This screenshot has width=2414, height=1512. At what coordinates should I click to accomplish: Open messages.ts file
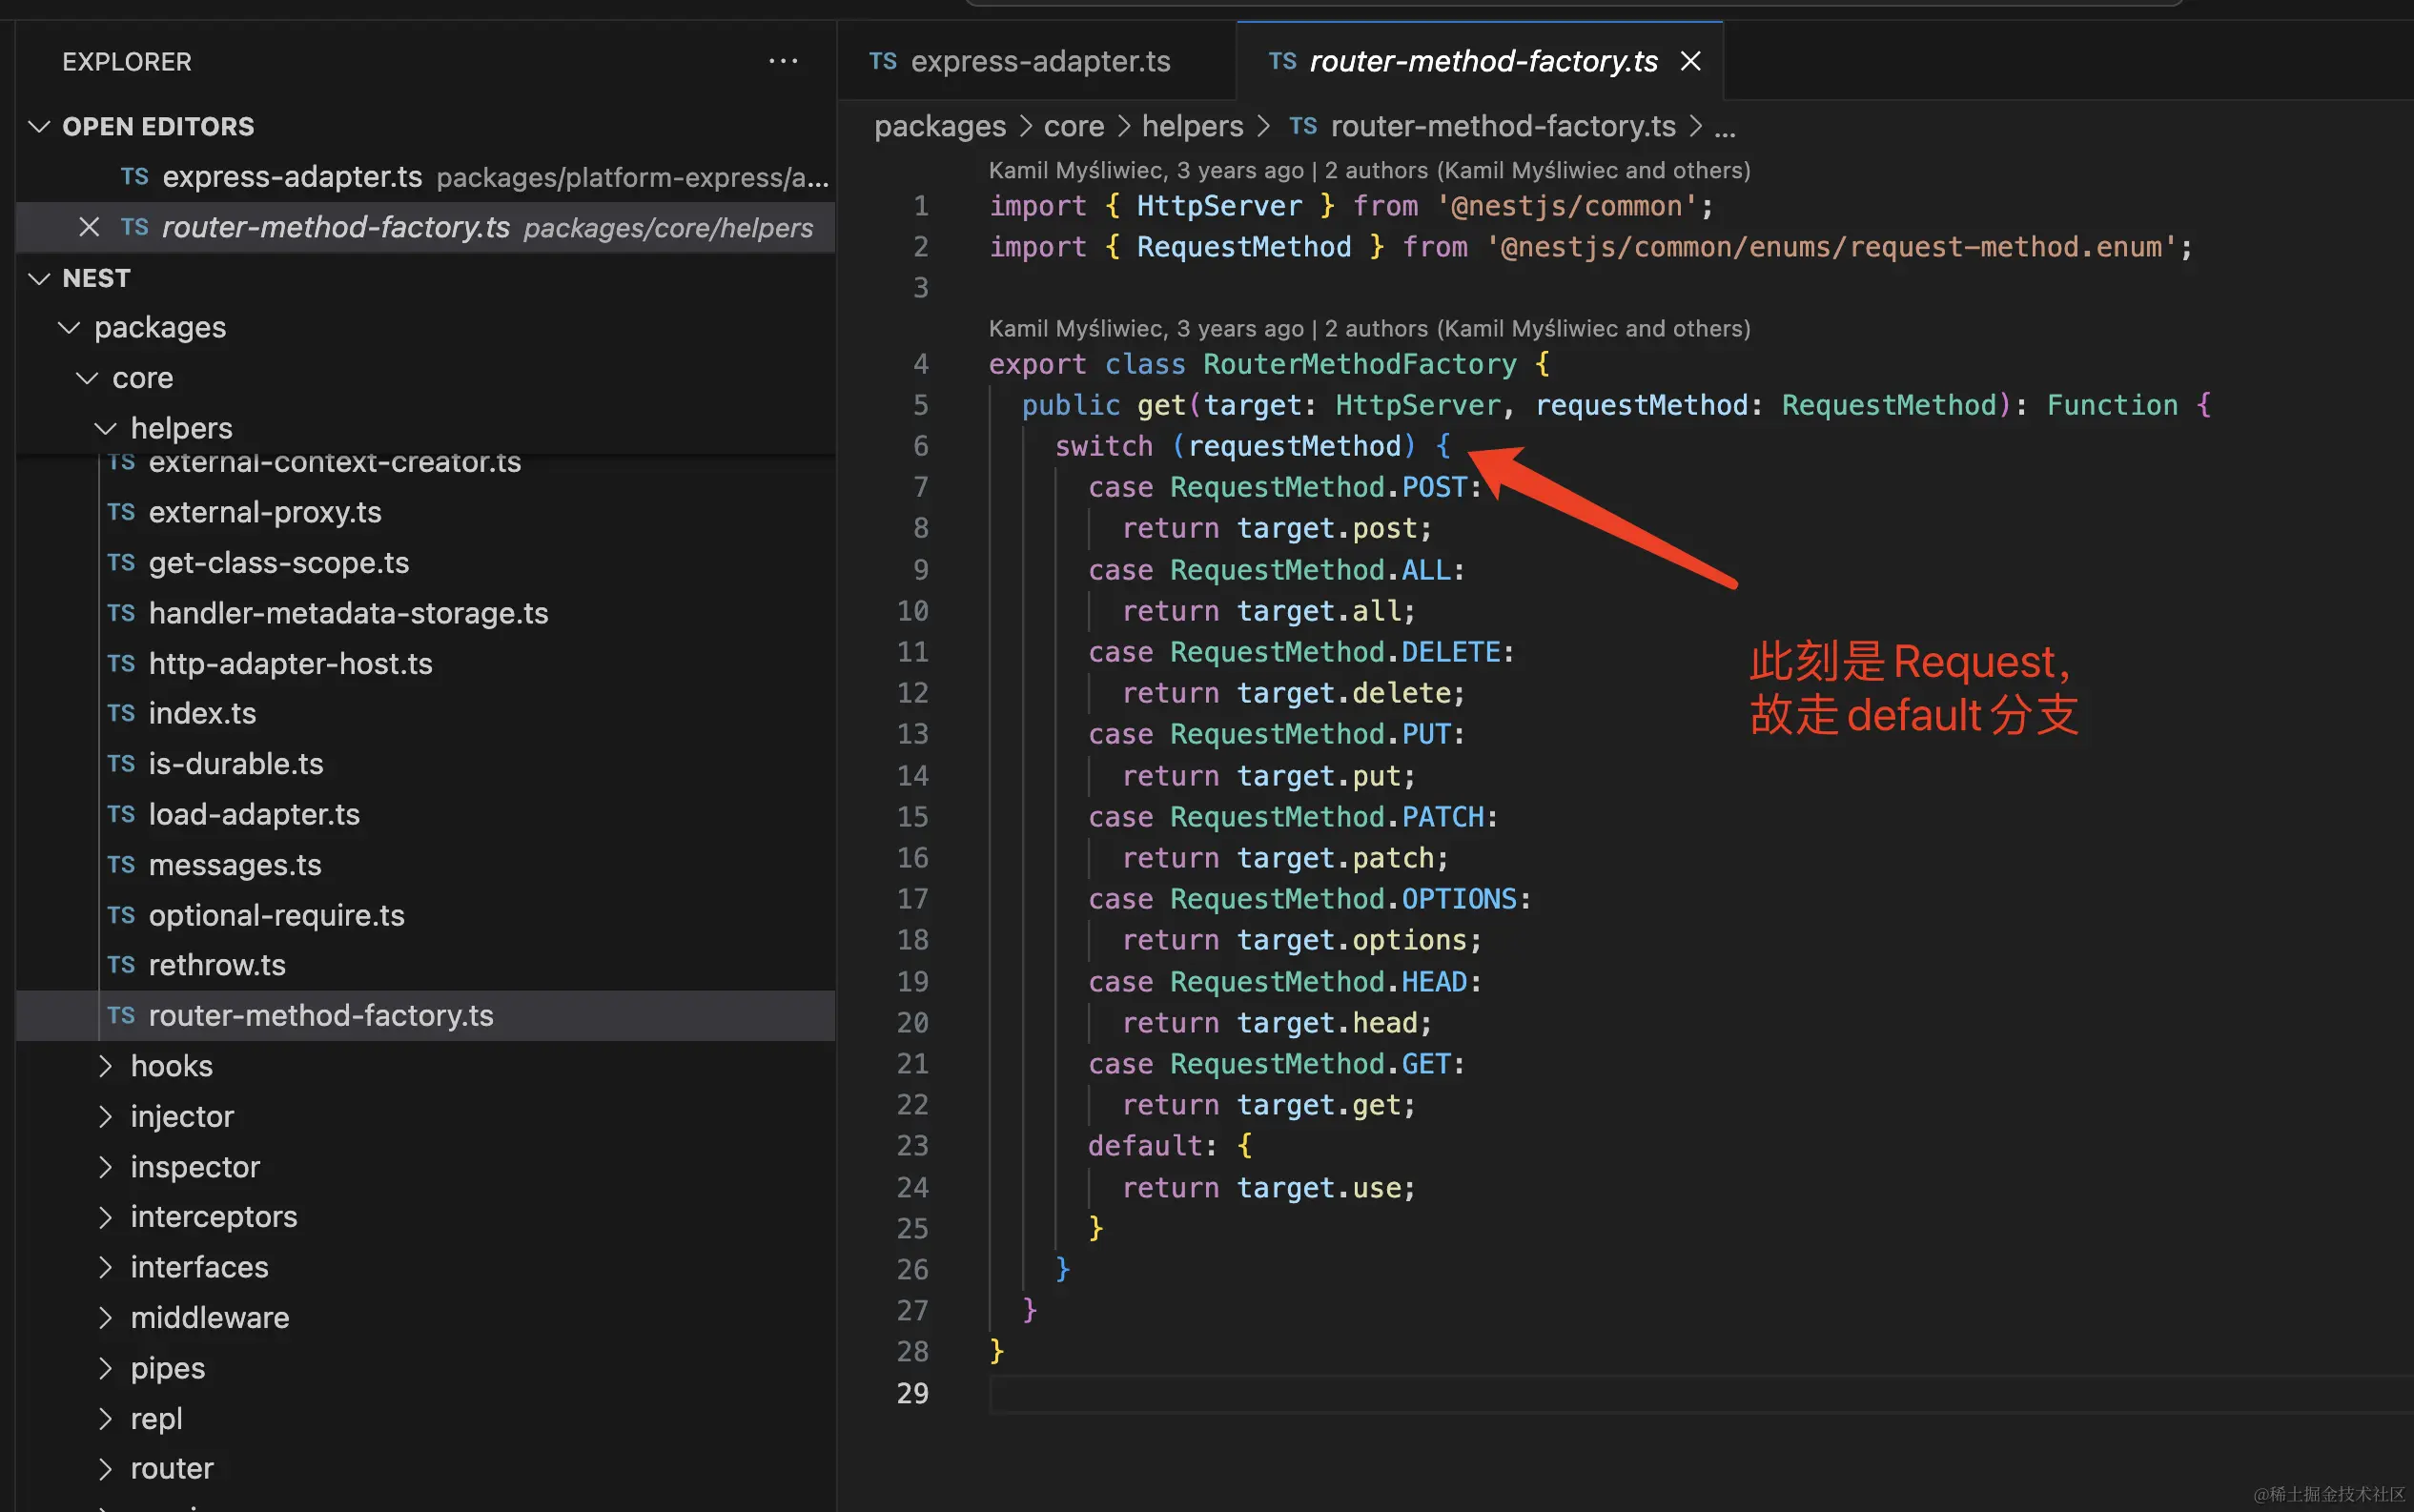(426, 865)
